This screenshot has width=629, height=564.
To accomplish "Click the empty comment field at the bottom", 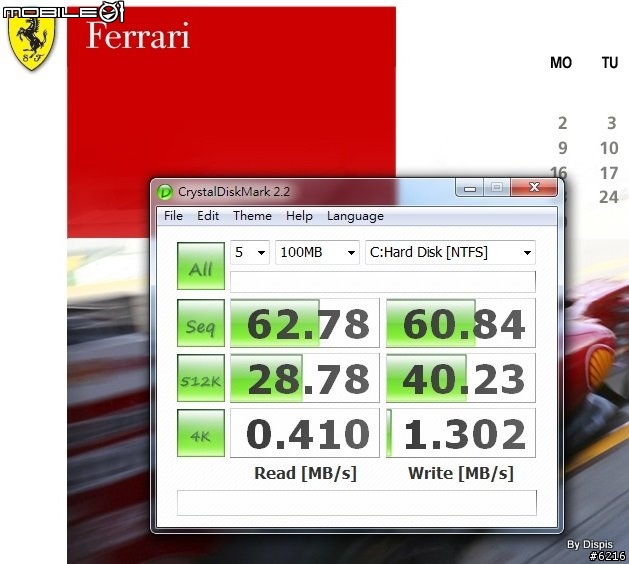I will coord(357,503).
